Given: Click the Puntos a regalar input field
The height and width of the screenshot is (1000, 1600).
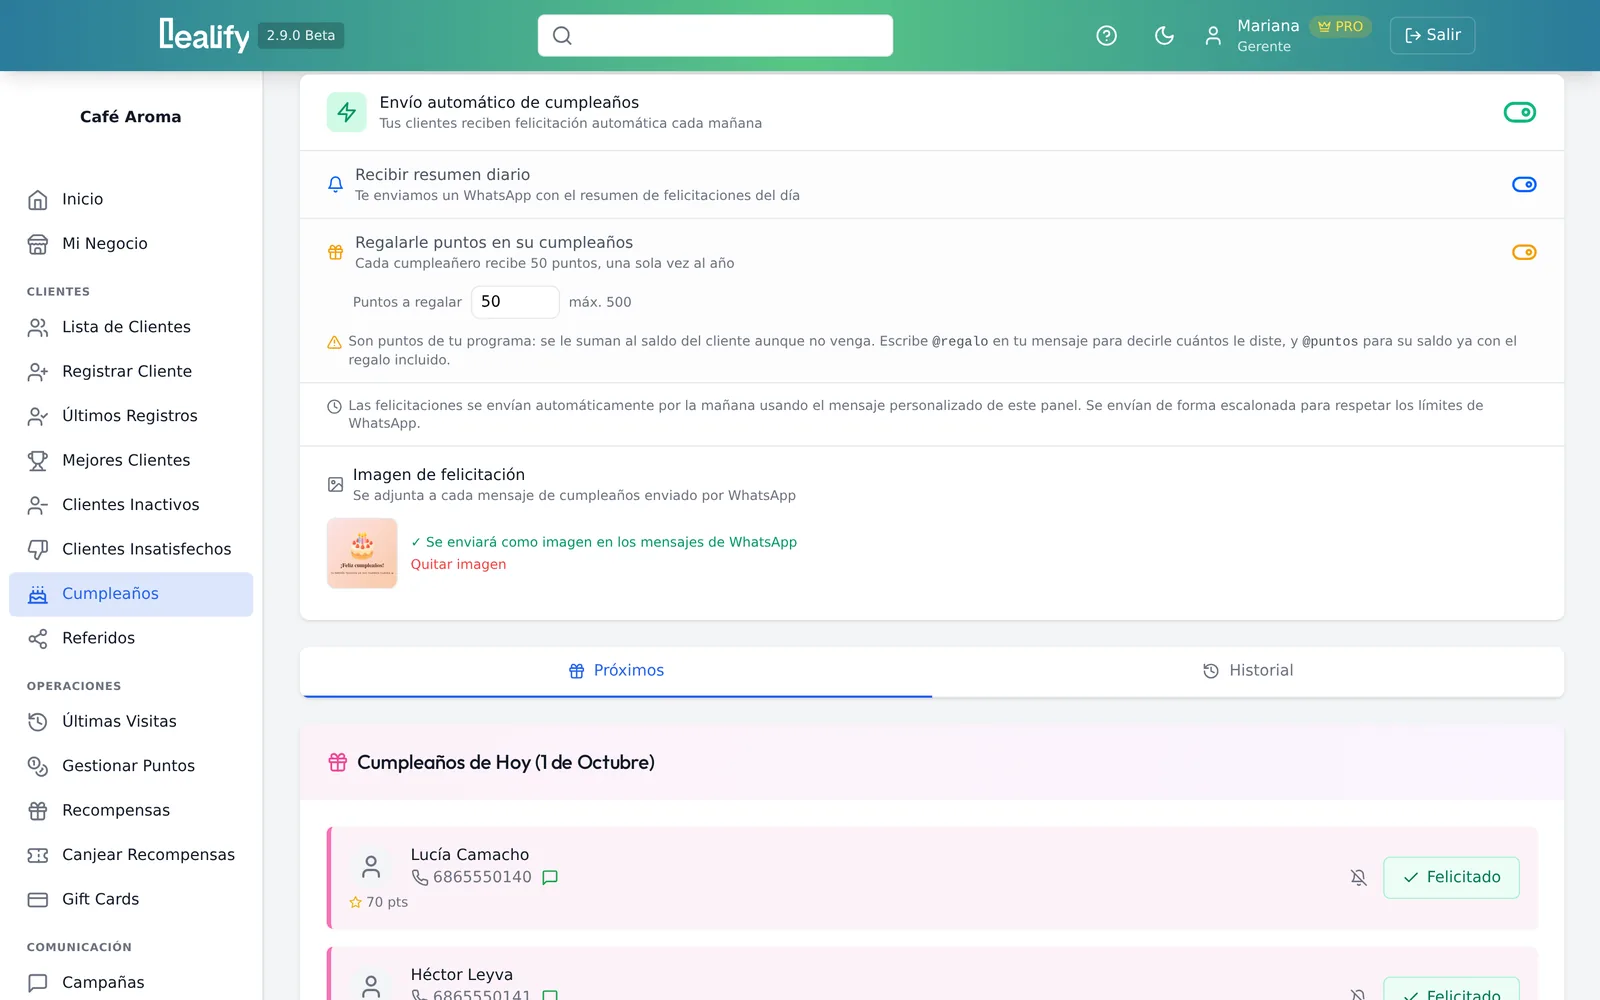Looking at the screenshot, I should [x=515, y=302].
